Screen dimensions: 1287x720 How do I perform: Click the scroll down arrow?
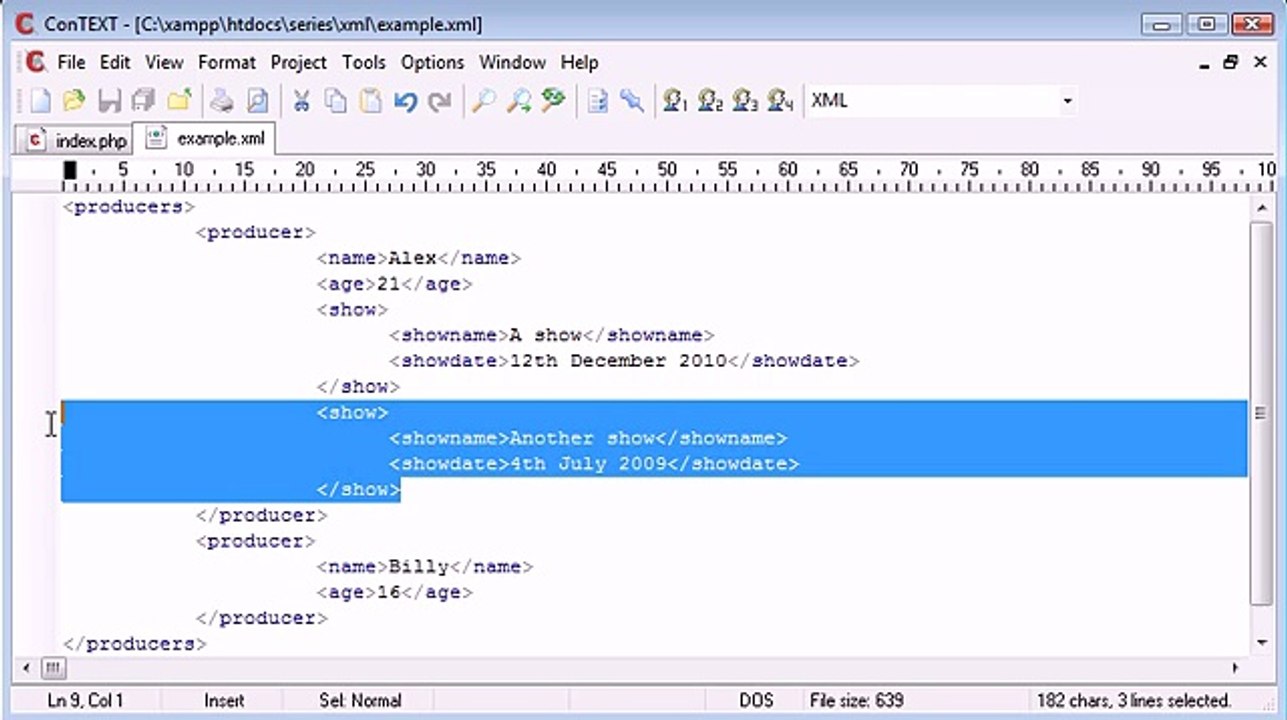click(1261, 644)
